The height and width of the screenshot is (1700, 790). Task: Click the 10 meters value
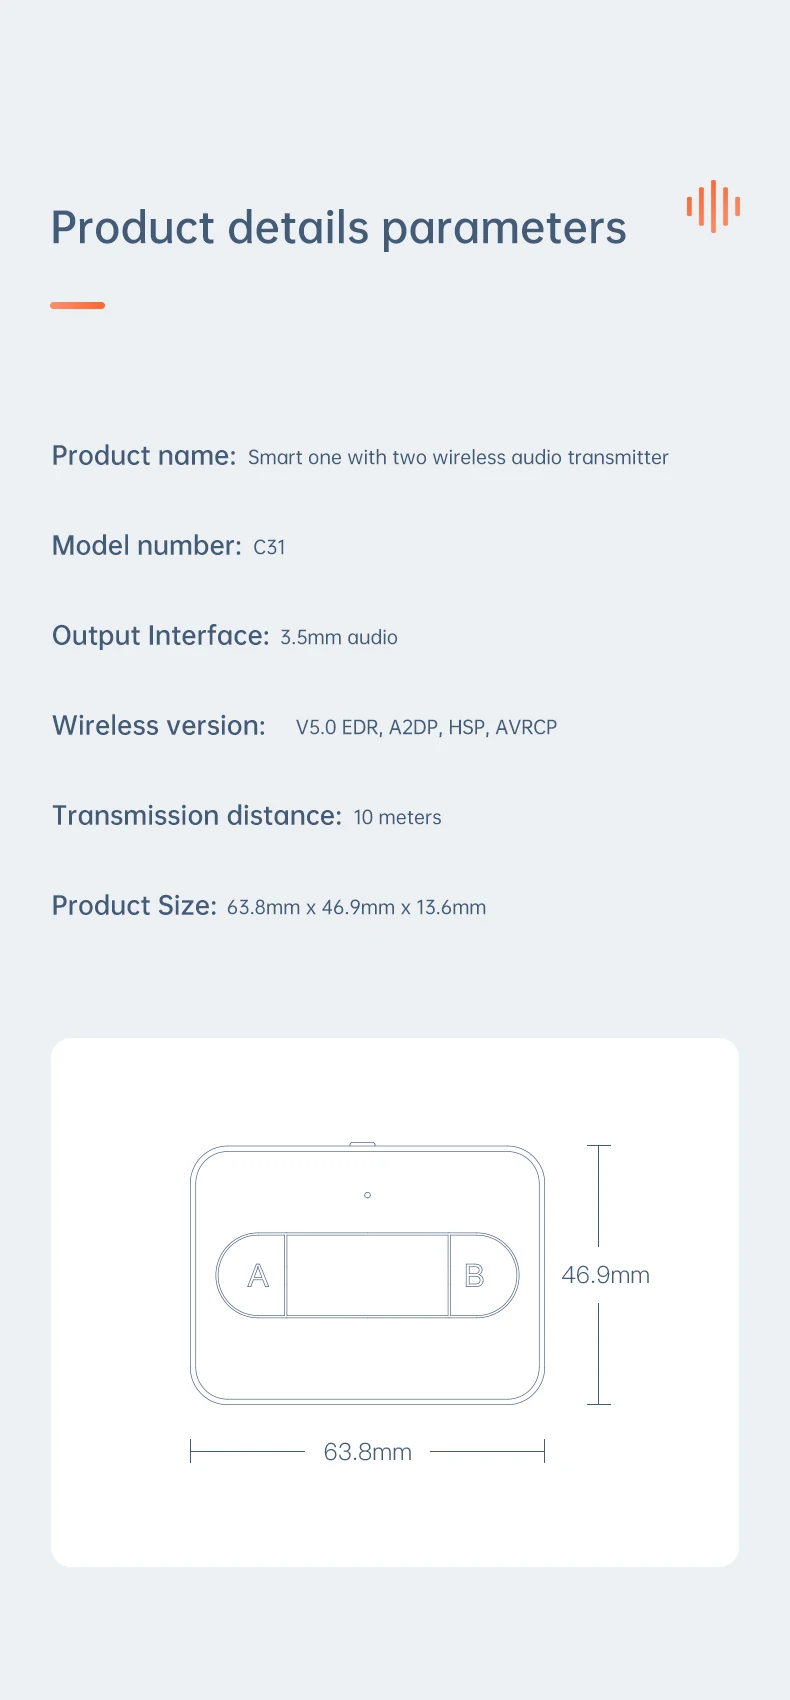[x=397, y=818]
